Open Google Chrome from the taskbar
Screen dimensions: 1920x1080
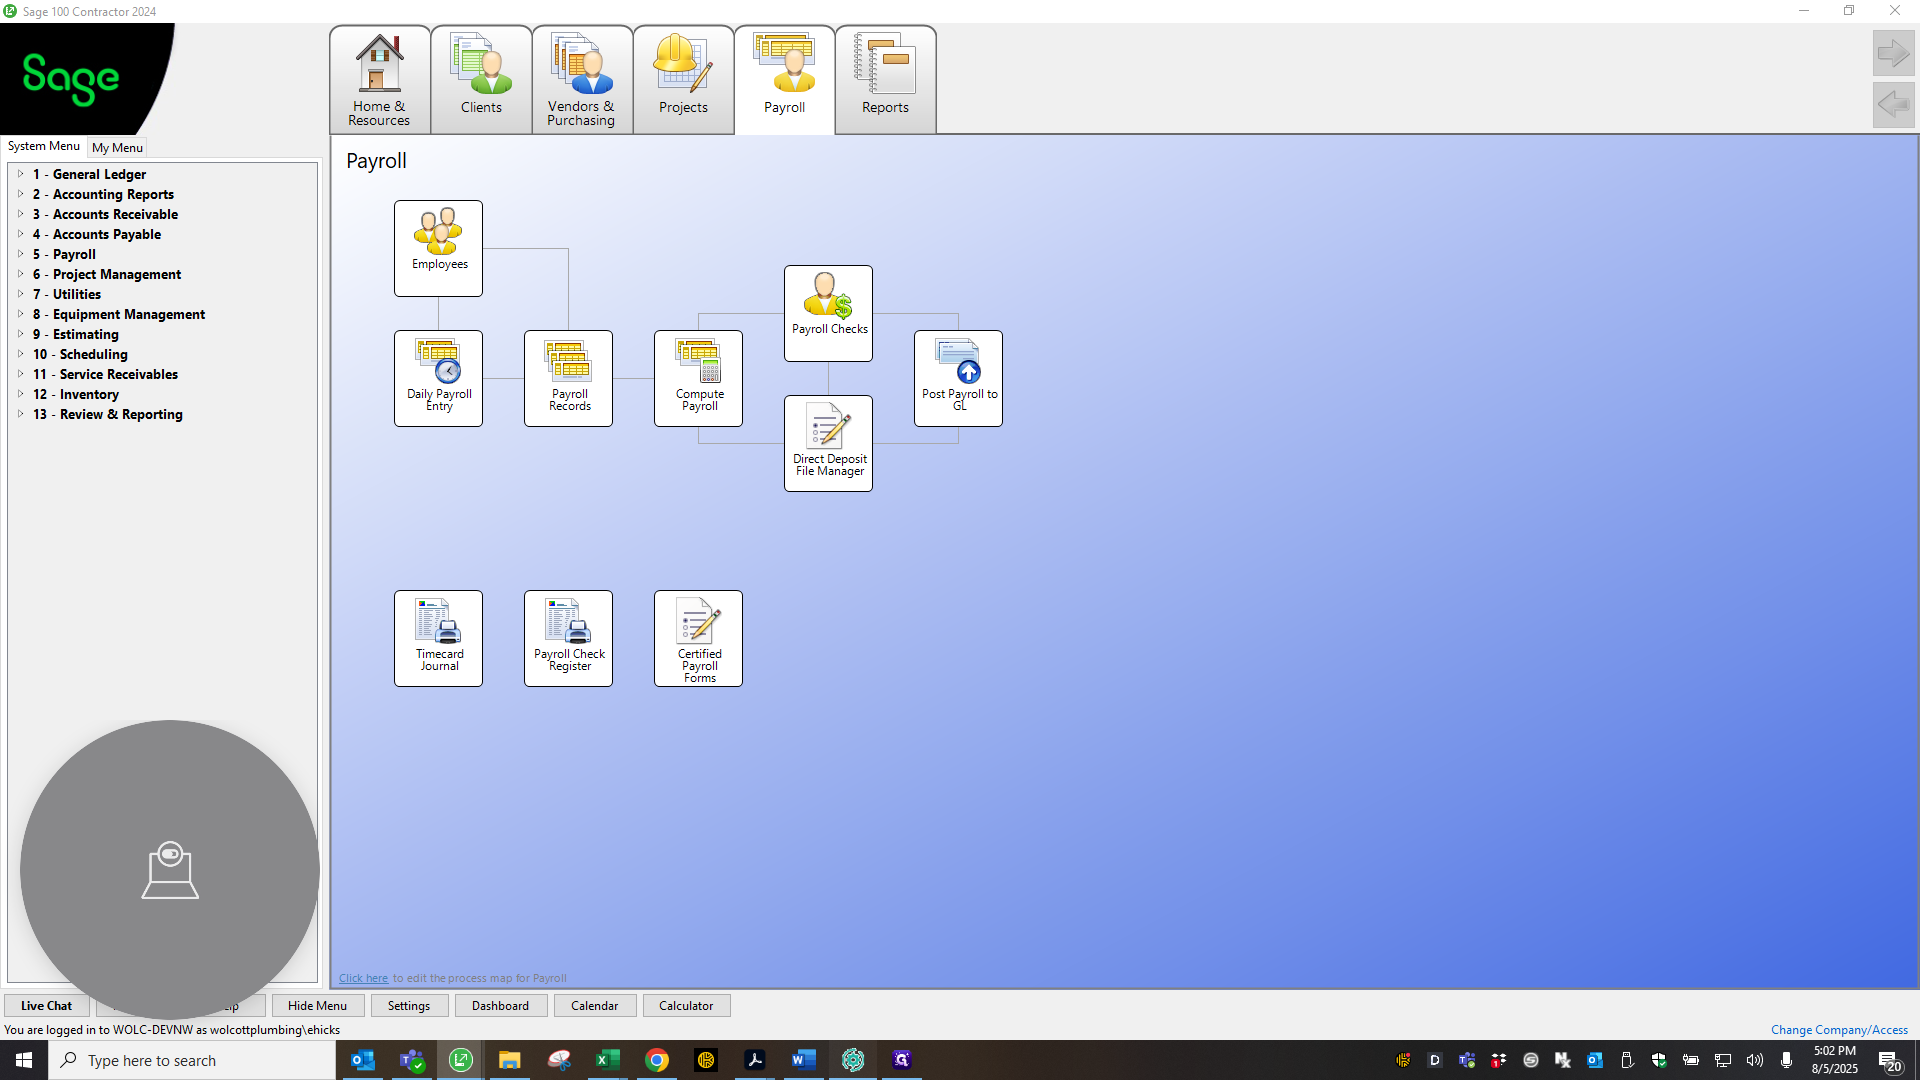(x=657, y=1060)
